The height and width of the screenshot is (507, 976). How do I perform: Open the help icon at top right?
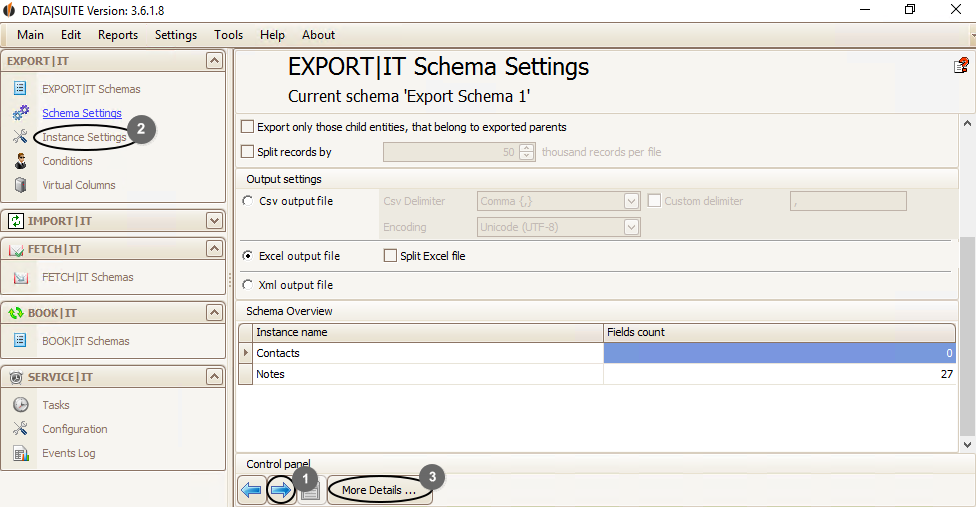click(x=961, y=65)
